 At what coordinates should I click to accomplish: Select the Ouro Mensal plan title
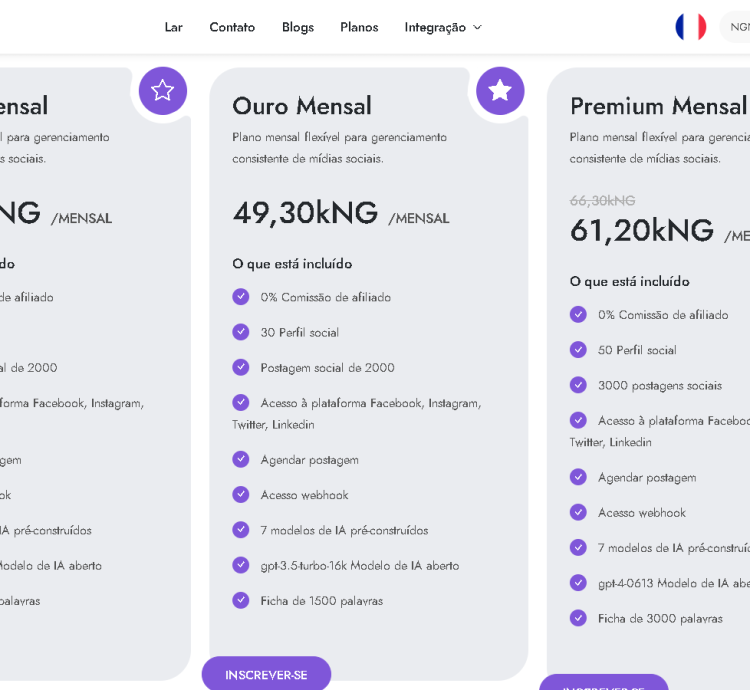tap(302, 106)
